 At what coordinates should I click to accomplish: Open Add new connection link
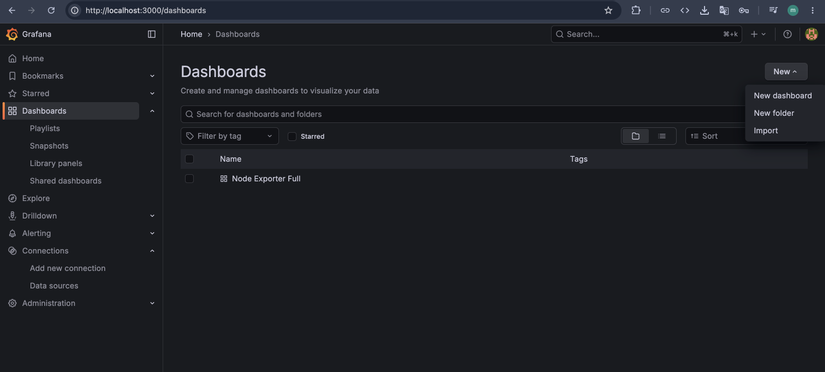coord(67,268)
